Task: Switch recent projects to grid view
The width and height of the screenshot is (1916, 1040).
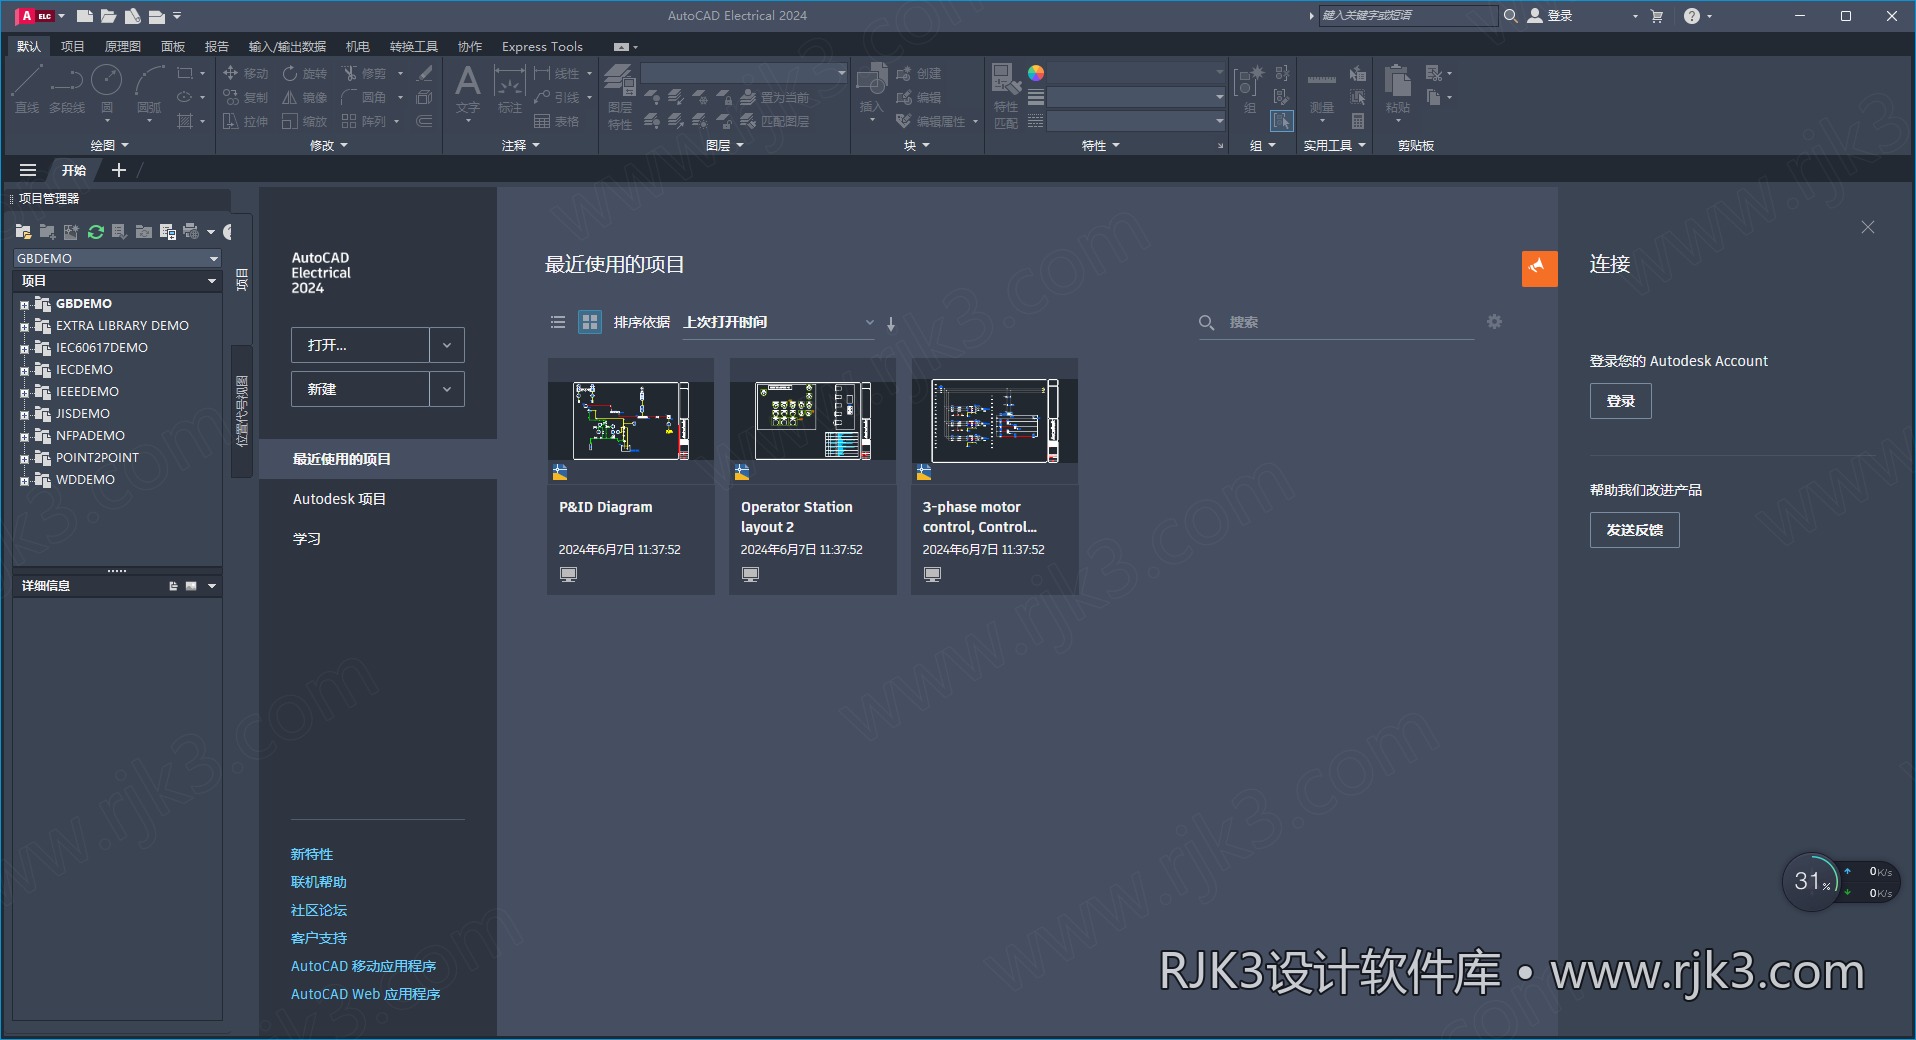Action: (590, 322)
